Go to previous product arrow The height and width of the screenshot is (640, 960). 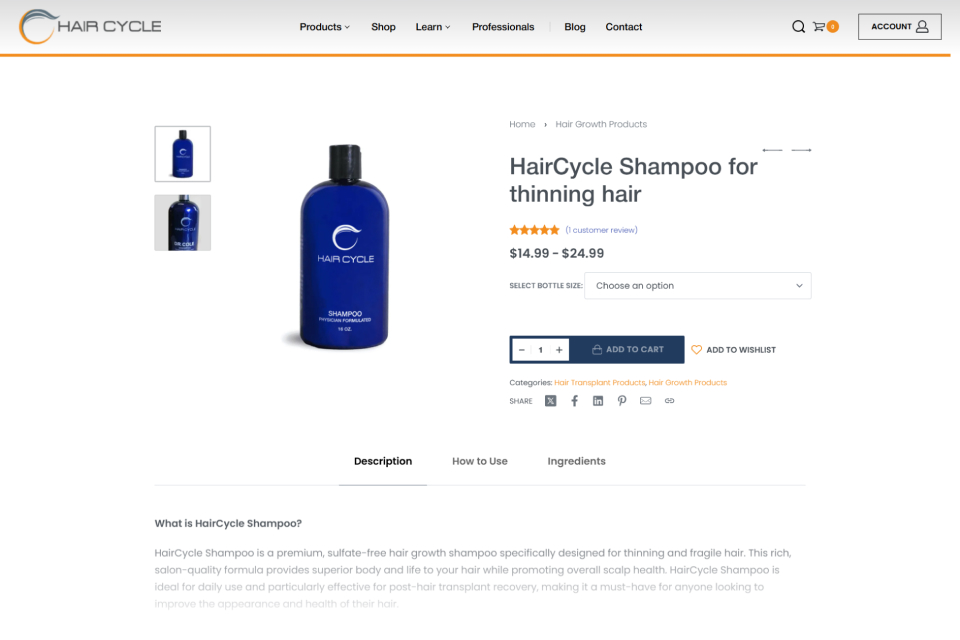click(x=772, y=150)
